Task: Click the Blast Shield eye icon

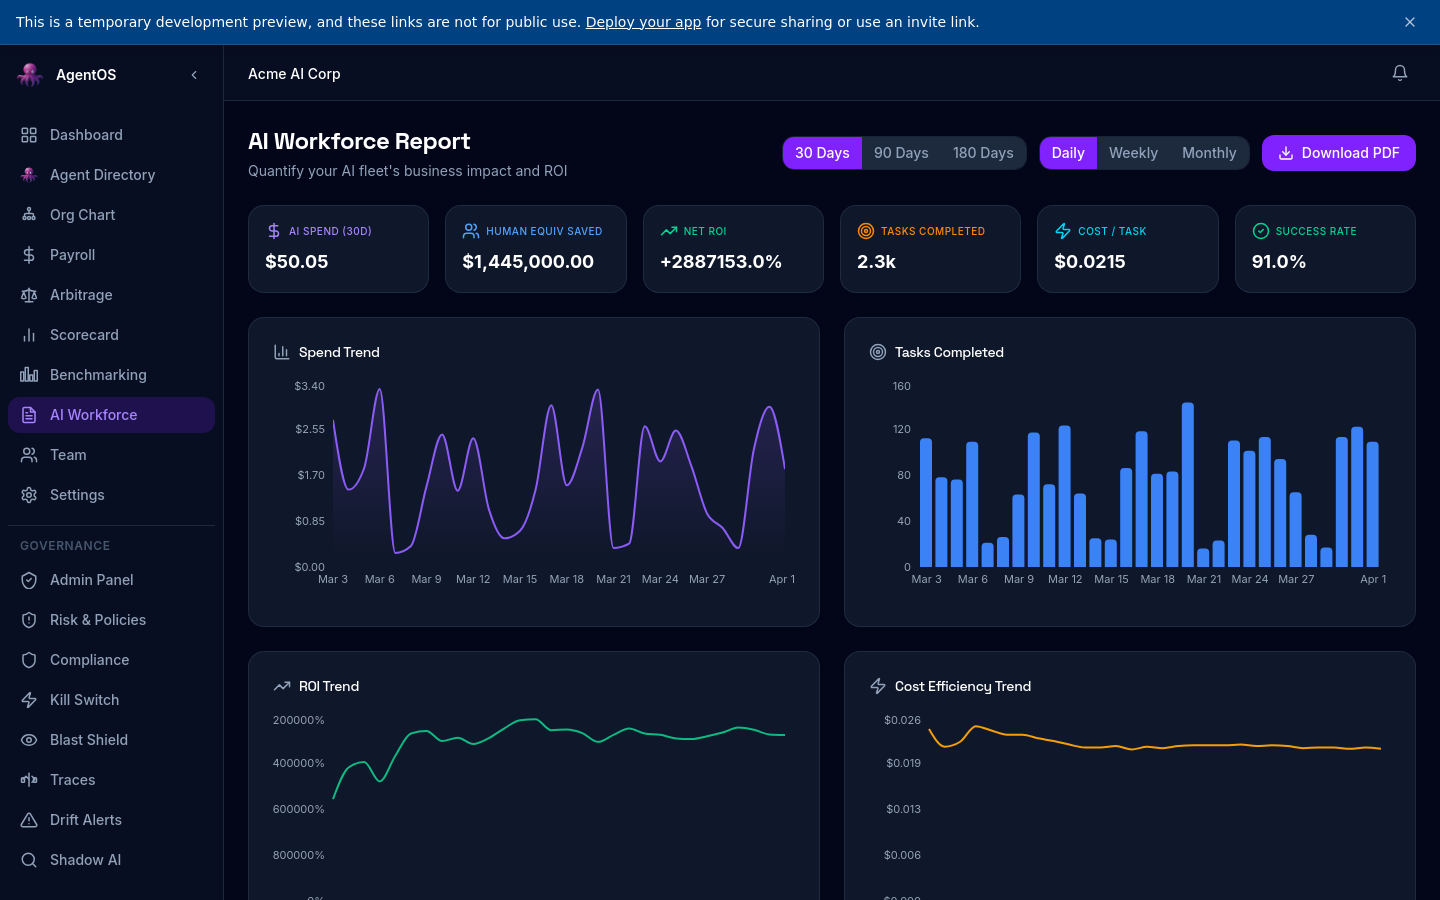Action: (29, 740)
